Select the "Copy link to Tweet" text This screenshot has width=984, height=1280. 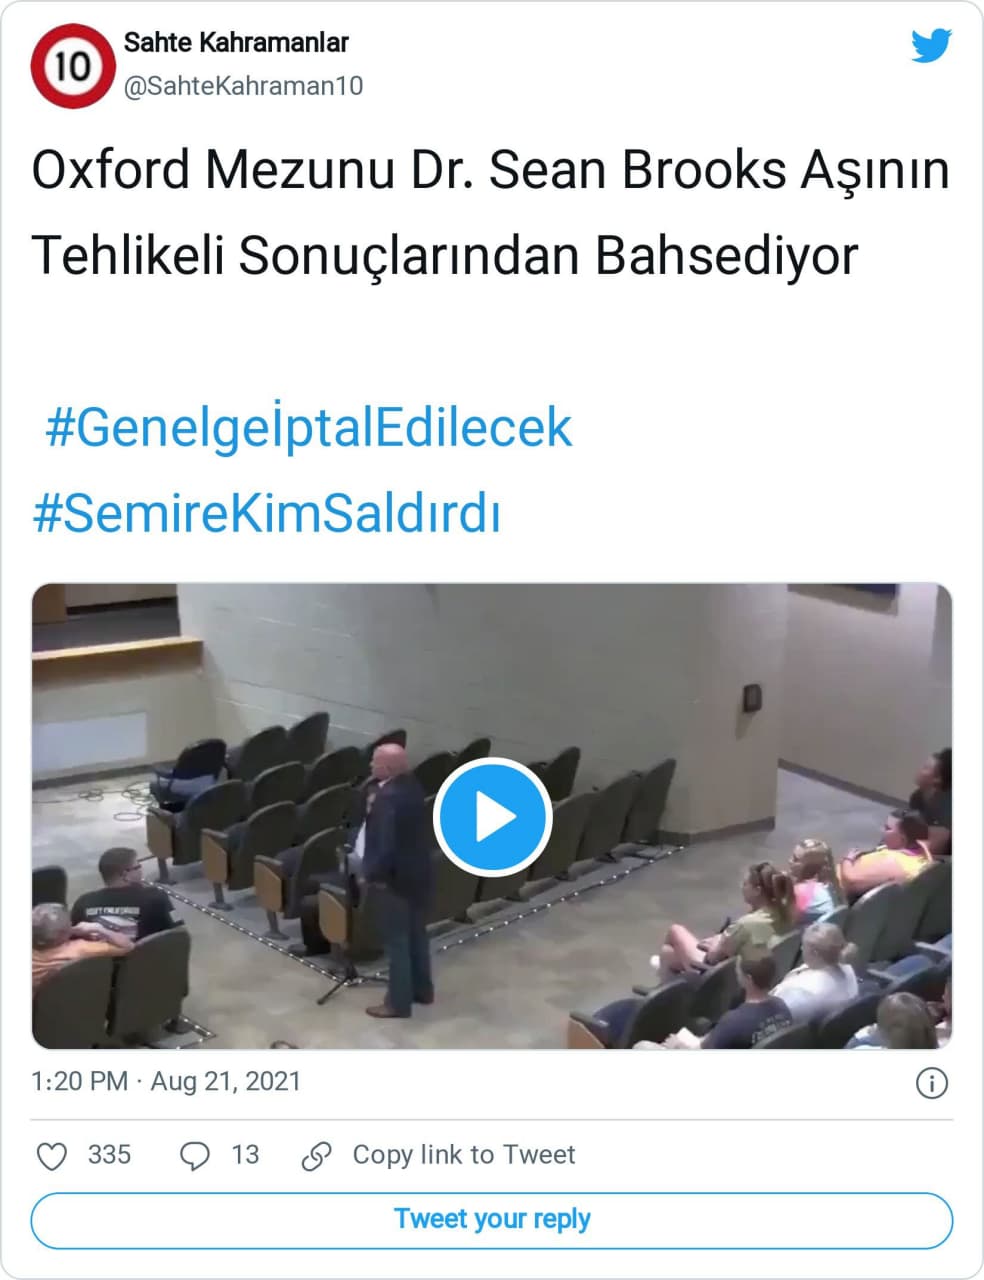click(x=463, y=1155)
